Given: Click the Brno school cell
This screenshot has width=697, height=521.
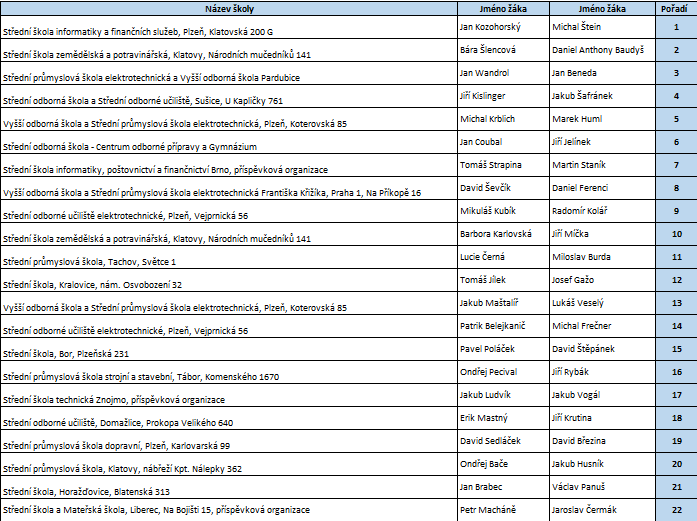Looking at the screenshot, I should click(x=229, y=165).
